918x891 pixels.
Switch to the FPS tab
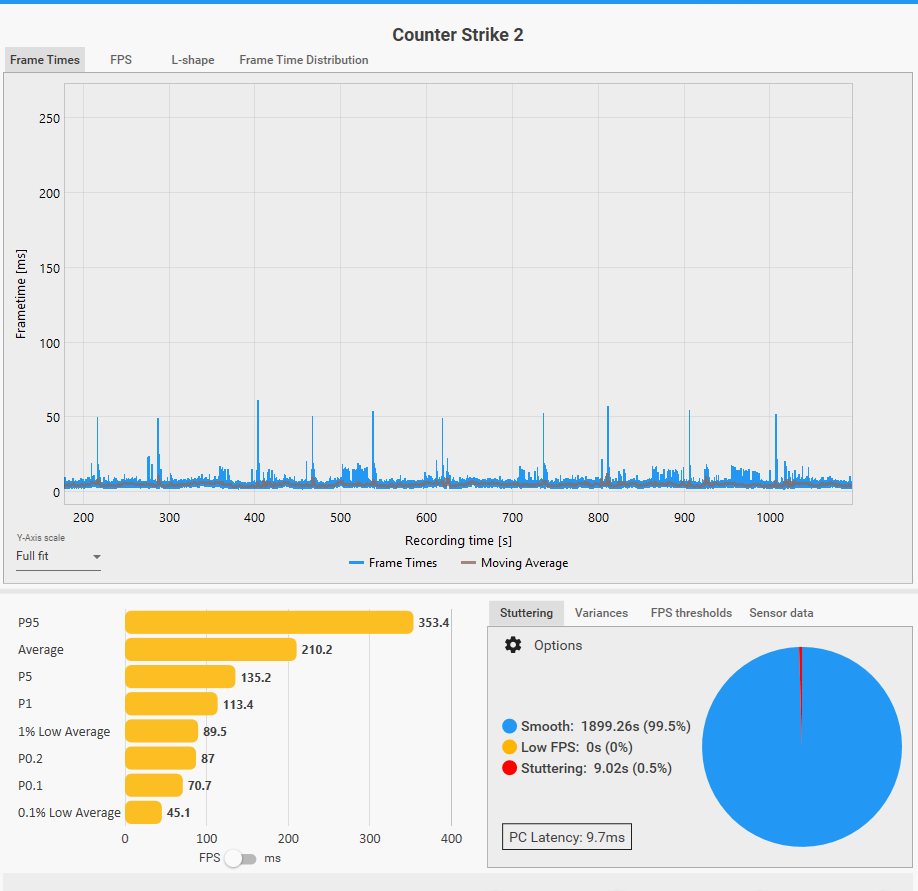click(x=121, y=60)
